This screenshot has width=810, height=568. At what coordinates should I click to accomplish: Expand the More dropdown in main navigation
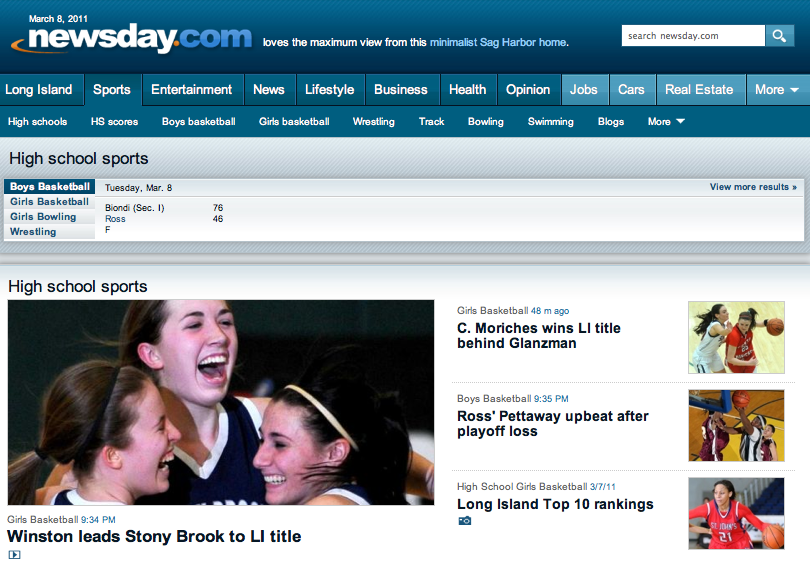(x=777, y=89)
